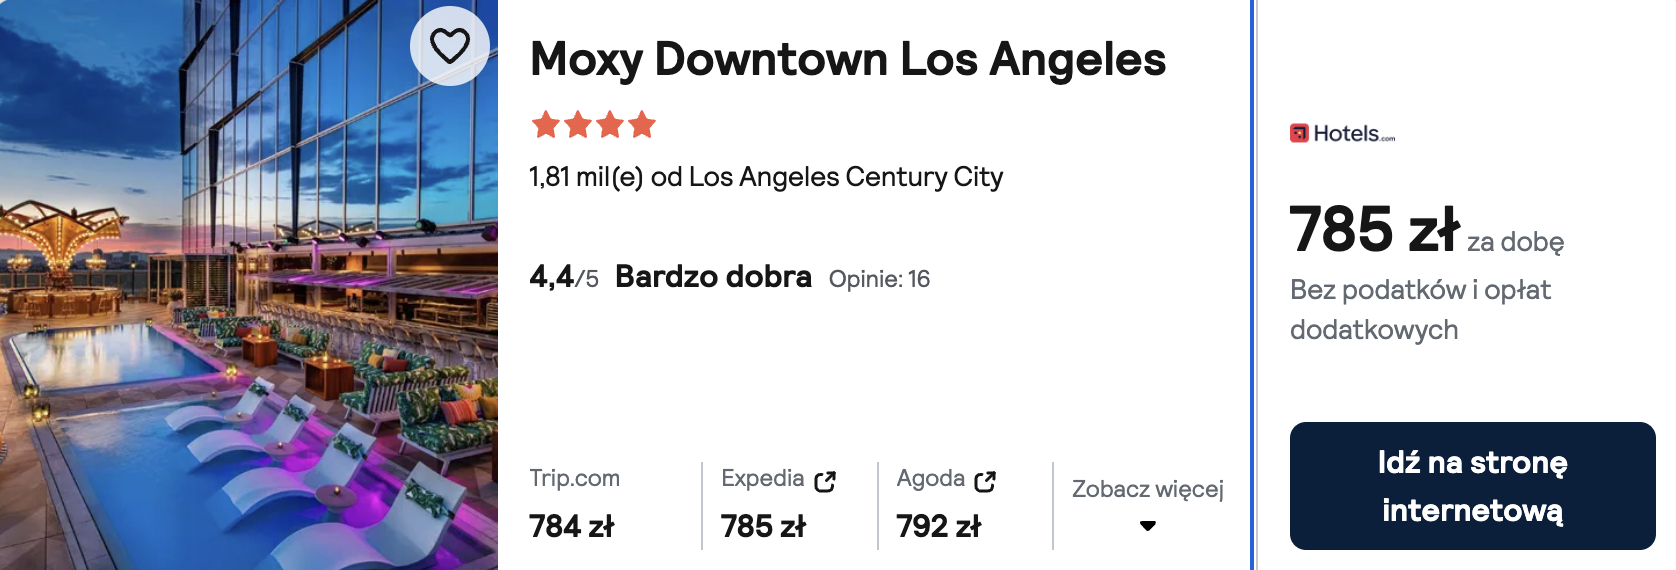Click the Trip.com provider label
The width and height of the screenshot is (1676, 570).
(x=575, y=478)
